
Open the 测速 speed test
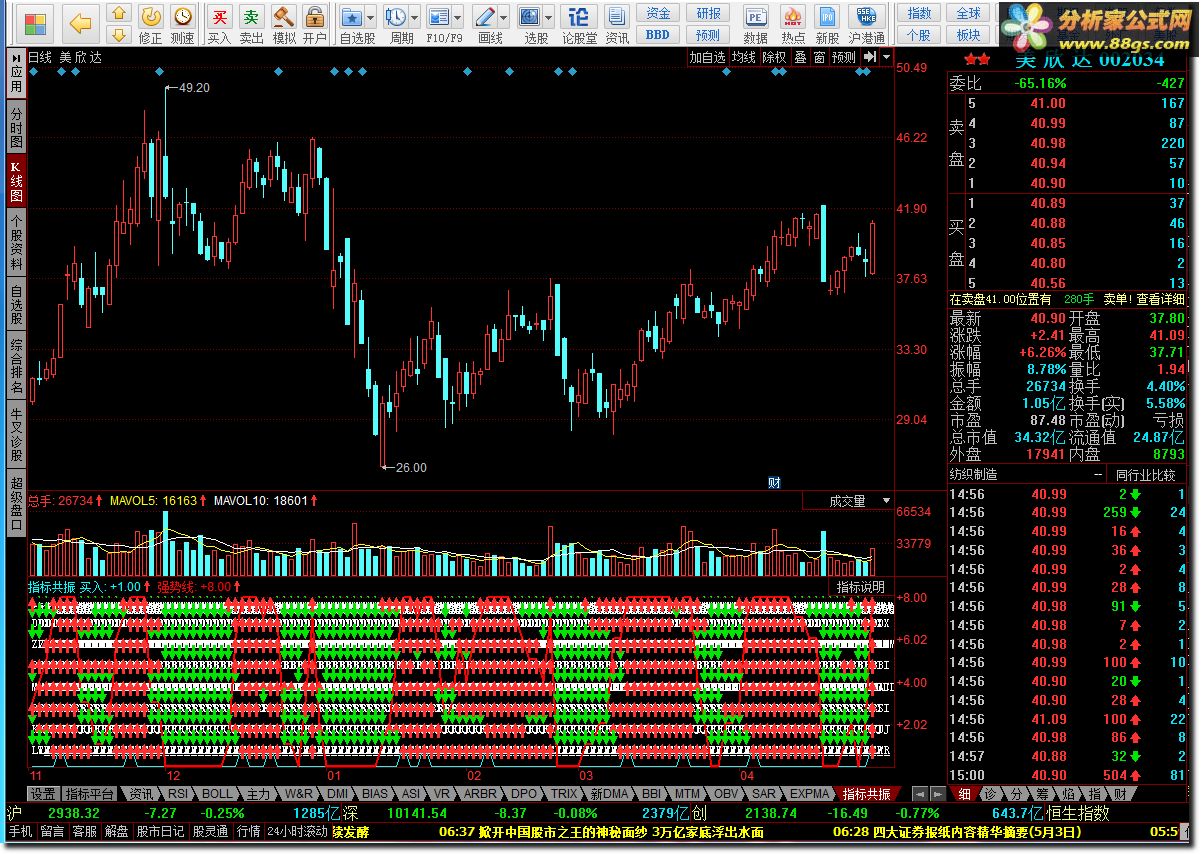182,24
